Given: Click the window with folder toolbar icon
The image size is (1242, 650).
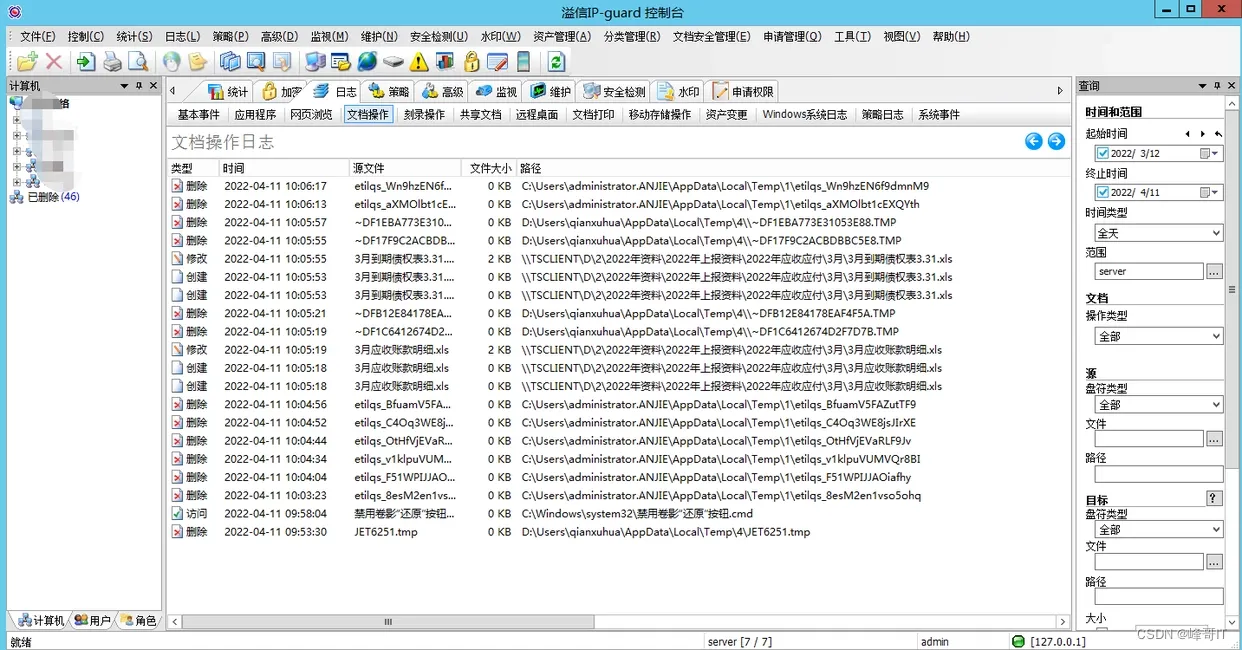Looking at the screenshot, I should coord(341,61).
